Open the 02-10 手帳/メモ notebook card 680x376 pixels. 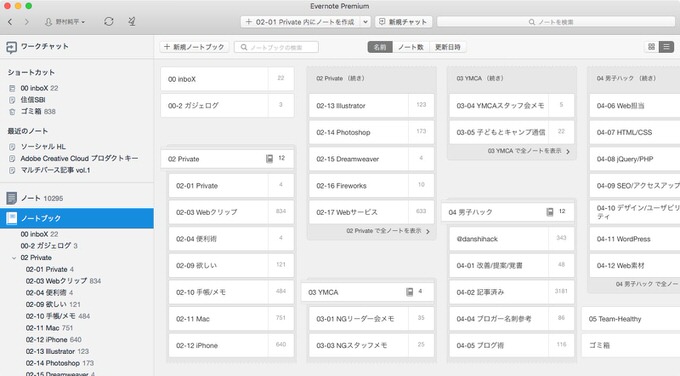point(231,292)
